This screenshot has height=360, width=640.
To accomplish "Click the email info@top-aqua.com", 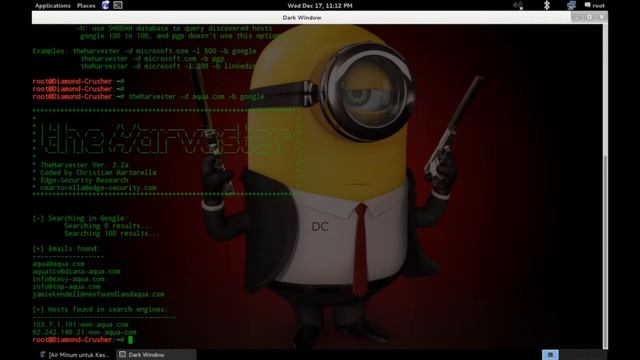I will tap(66, 287).
